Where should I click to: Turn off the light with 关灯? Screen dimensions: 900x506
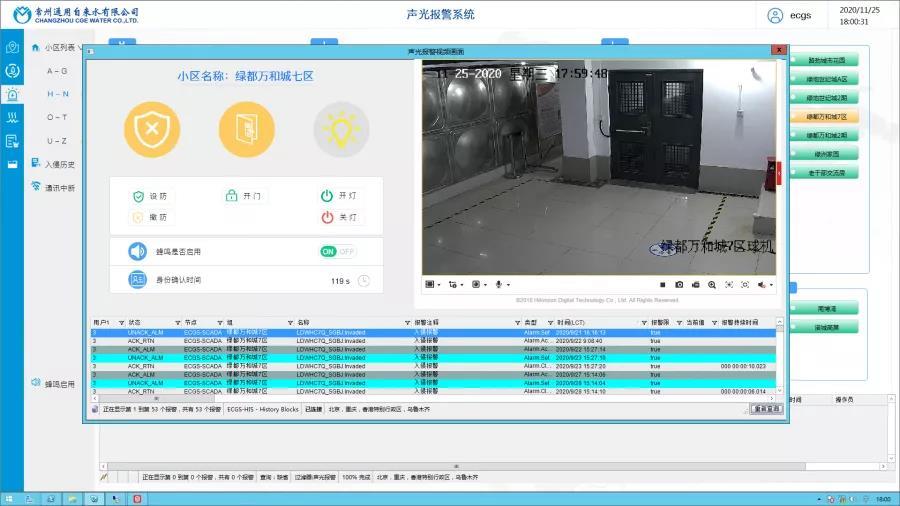[x=338, y=217]
